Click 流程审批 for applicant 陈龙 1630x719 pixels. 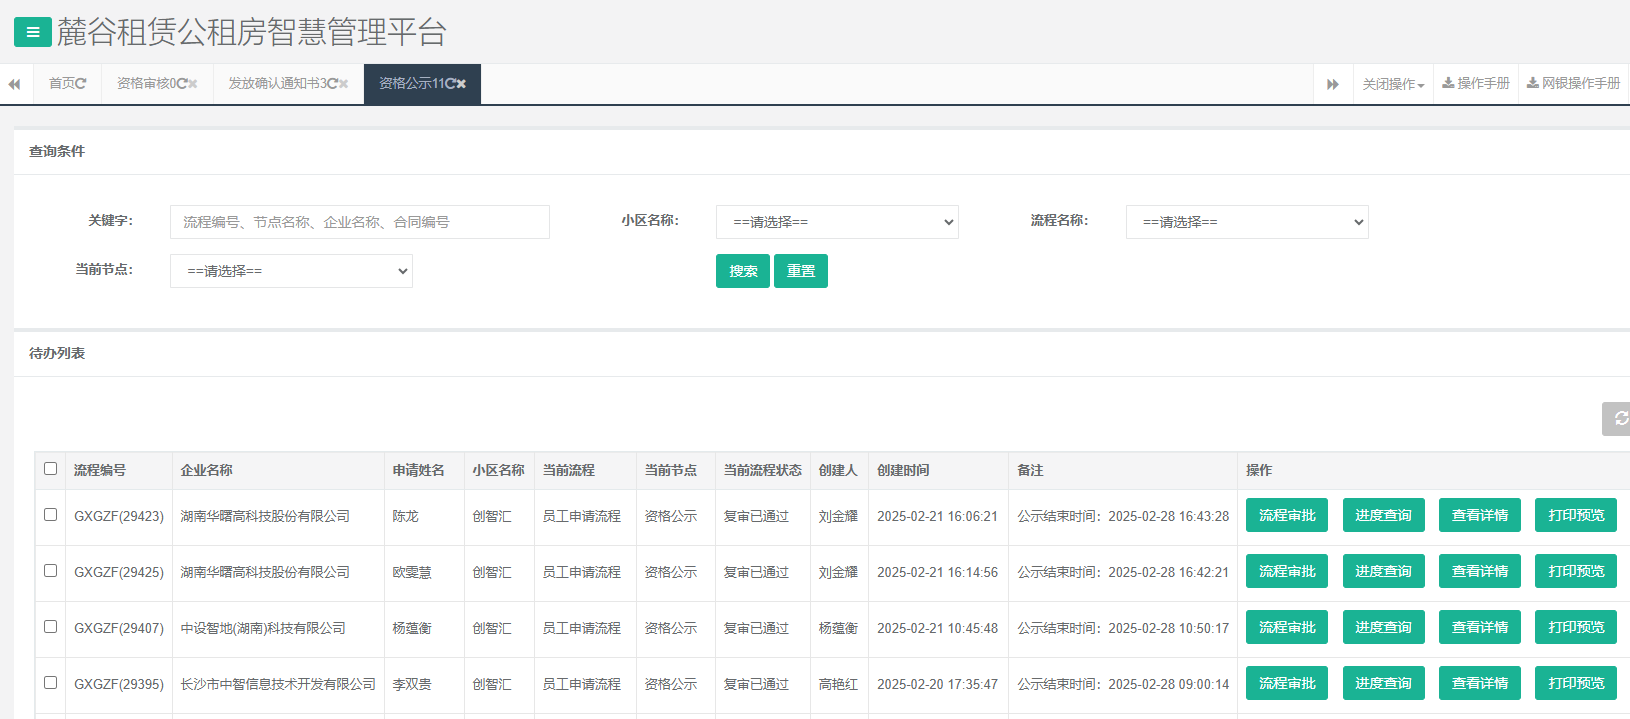(x=1286, y=516)
